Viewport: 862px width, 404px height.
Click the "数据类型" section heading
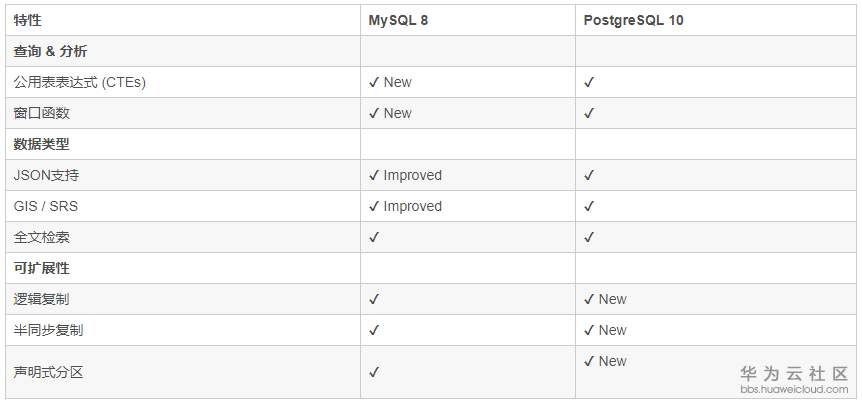click(42, 144)
